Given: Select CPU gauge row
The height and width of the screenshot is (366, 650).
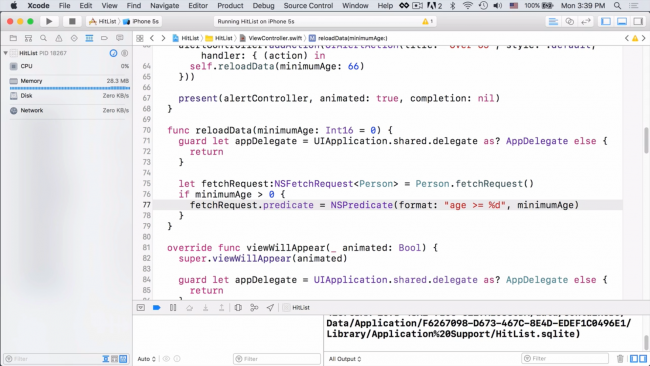Looking at the screenshot, I should 69,66.
